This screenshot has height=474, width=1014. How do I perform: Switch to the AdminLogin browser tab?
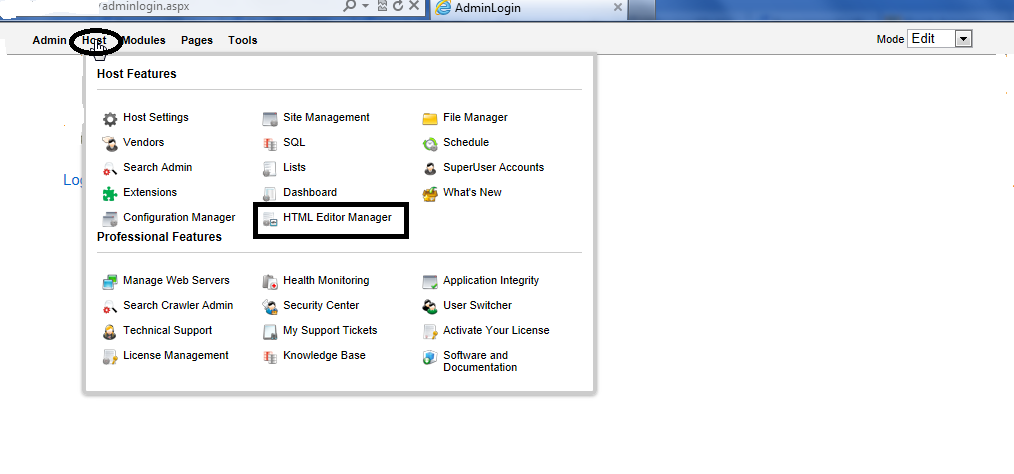[x=528, y=8]
